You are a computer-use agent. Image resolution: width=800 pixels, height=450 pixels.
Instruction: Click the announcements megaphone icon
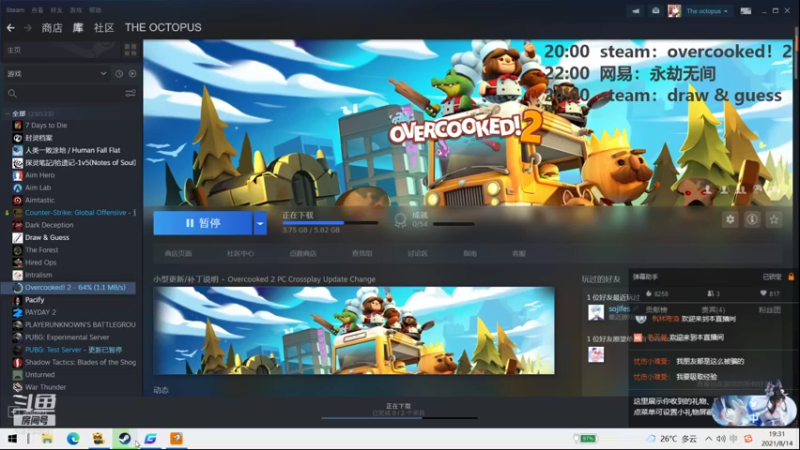pos(635,11)
